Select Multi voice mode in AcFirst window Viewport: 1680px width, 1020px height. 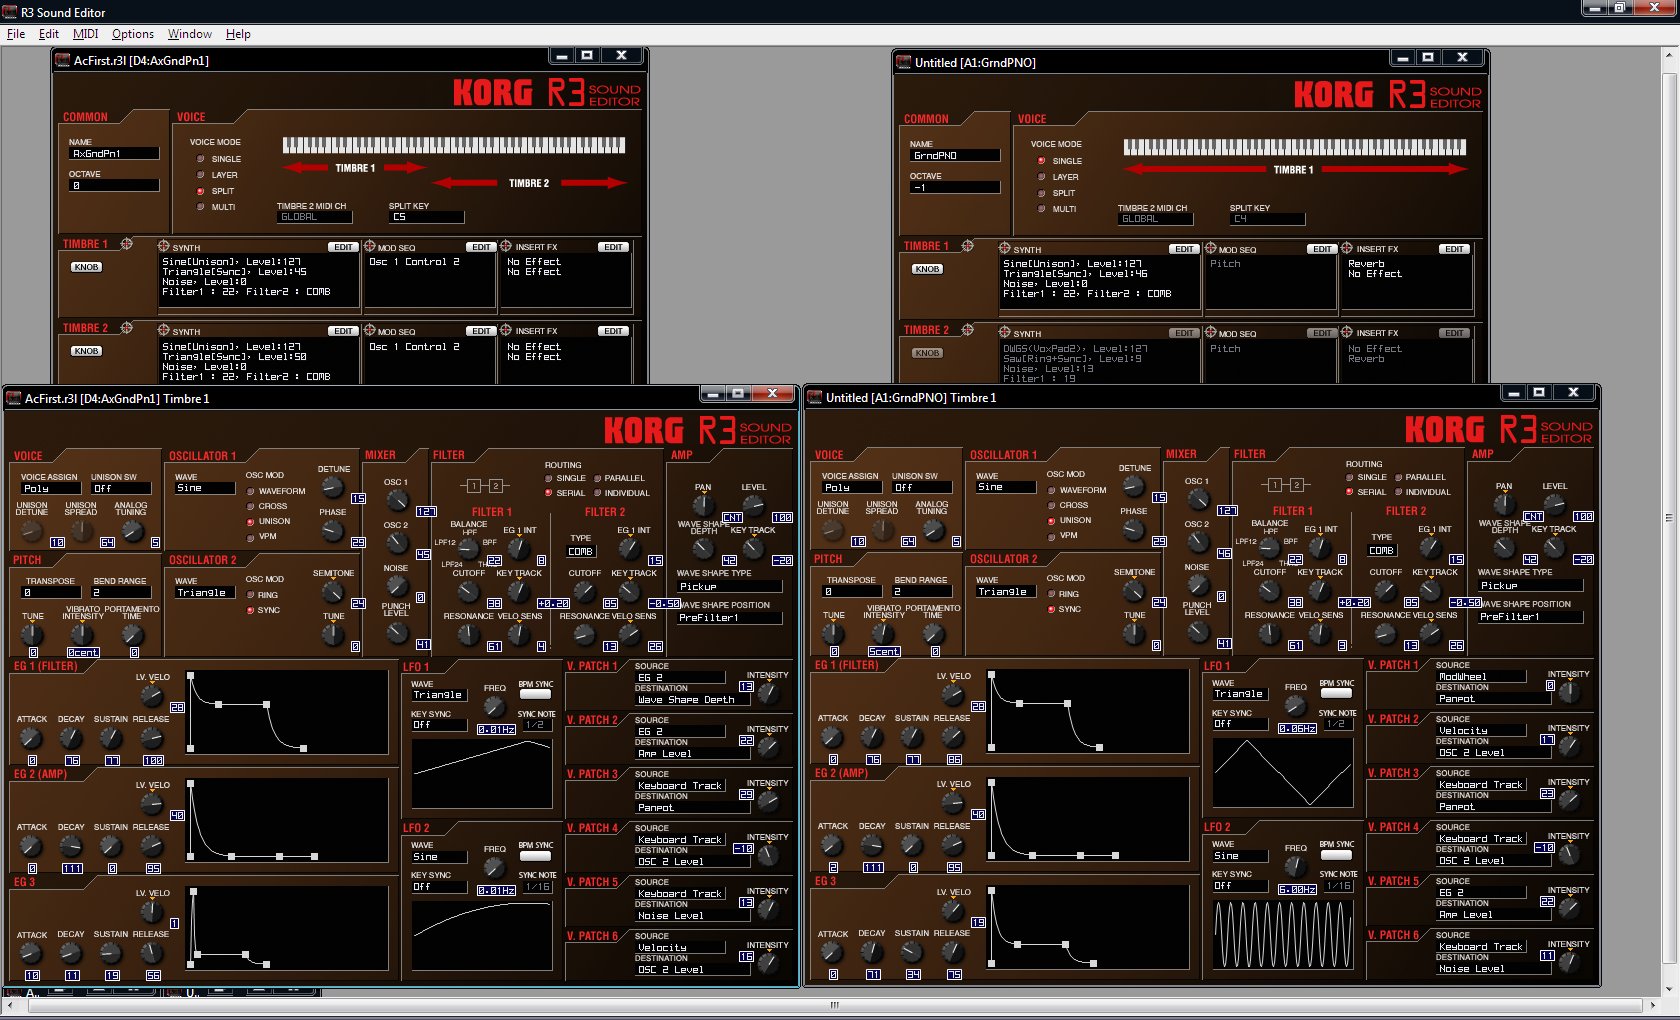201,207
